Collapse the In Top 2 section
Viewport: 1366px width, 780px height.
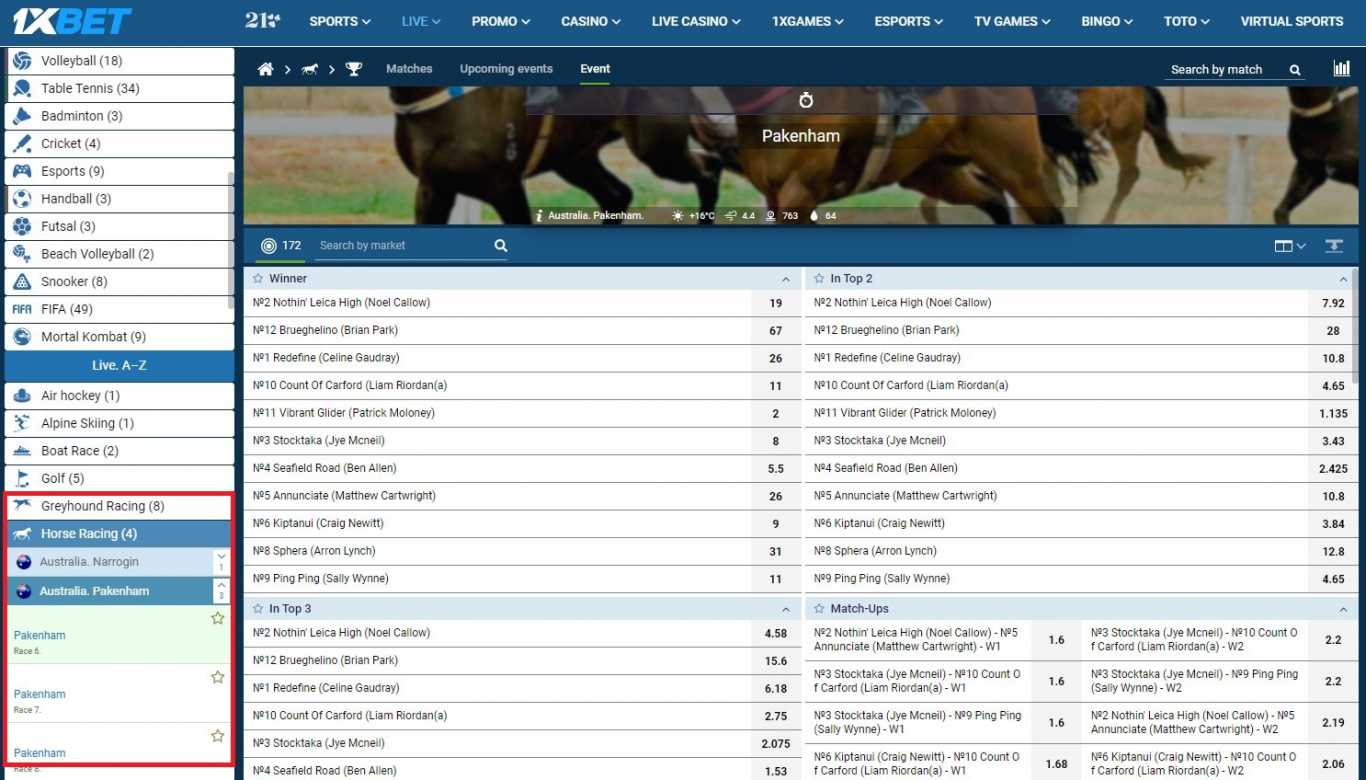pyautogui.click(x=1343, y=279)
